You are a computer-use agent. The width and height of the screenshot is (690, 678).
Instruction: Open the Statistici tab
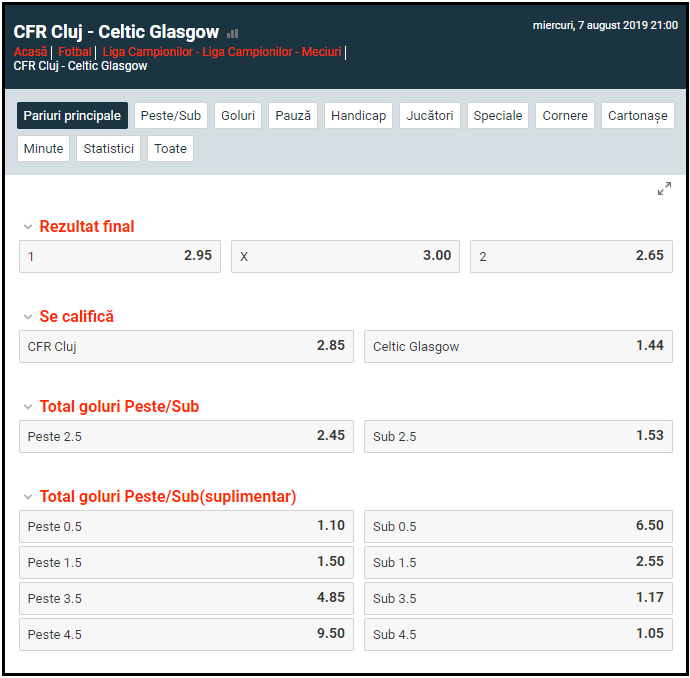click(108, 149)
